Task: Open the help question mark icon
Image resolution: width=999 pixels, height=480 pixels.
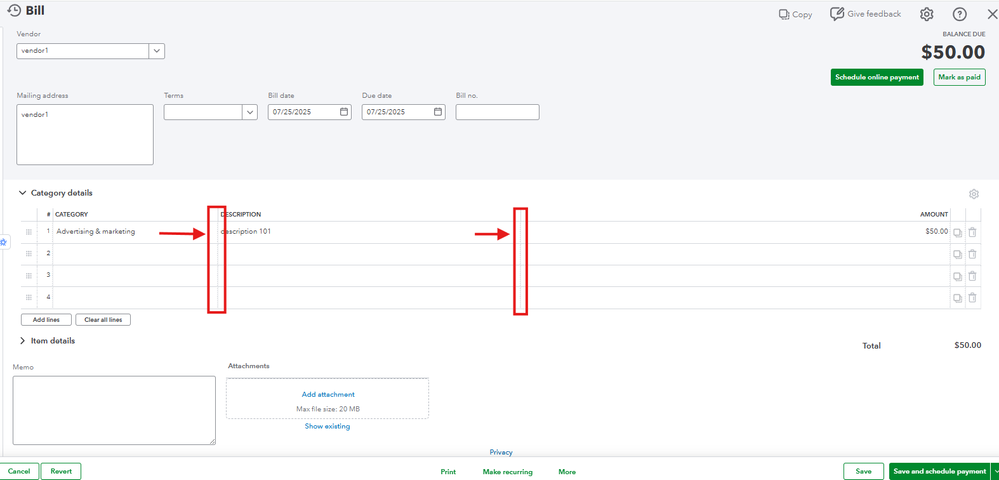Action: click(959, 14)
